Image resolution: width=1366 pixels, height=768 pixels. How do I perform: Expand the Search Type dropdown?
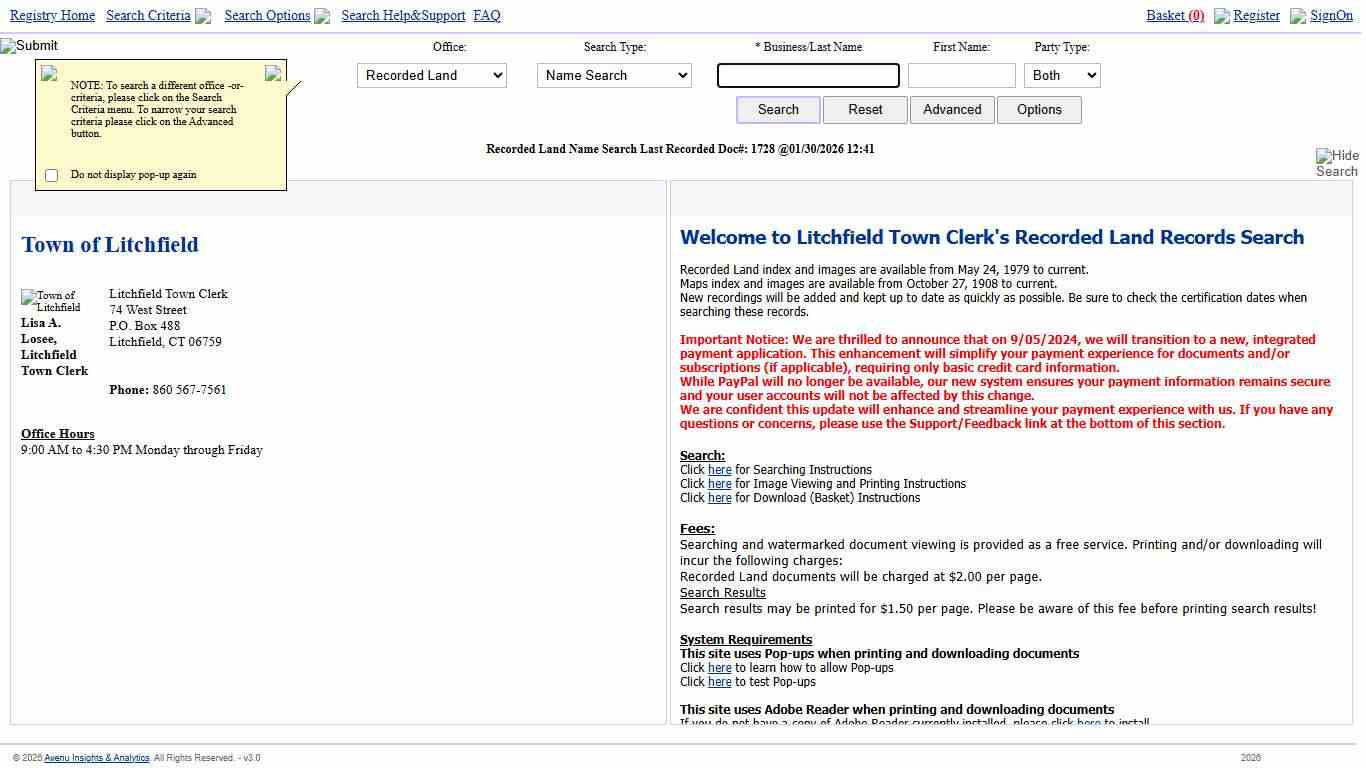click(613, 75)
